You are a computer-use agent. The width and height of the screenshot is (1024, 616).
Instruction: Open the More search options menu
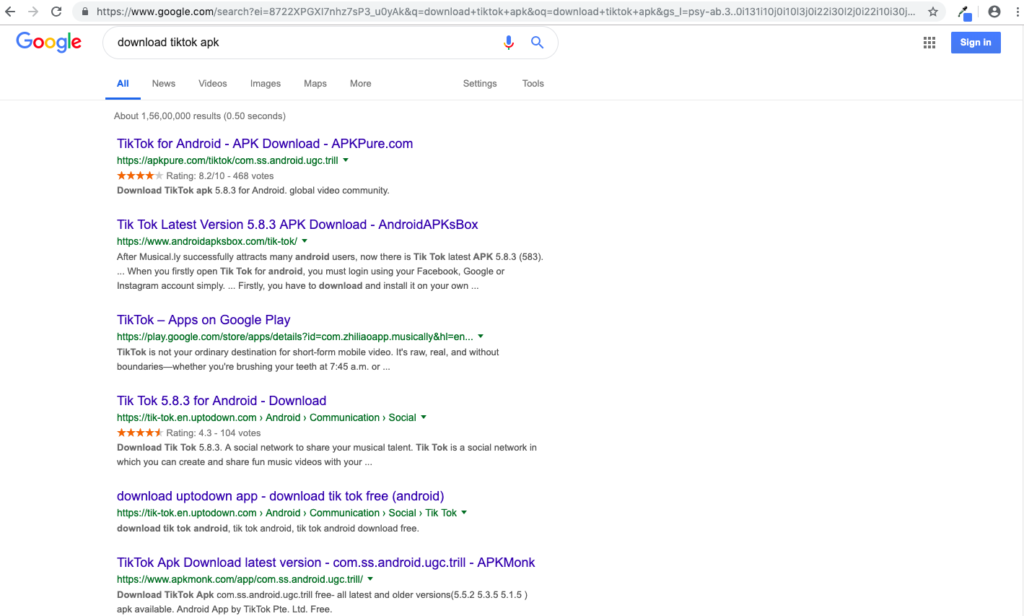point(360,84)
